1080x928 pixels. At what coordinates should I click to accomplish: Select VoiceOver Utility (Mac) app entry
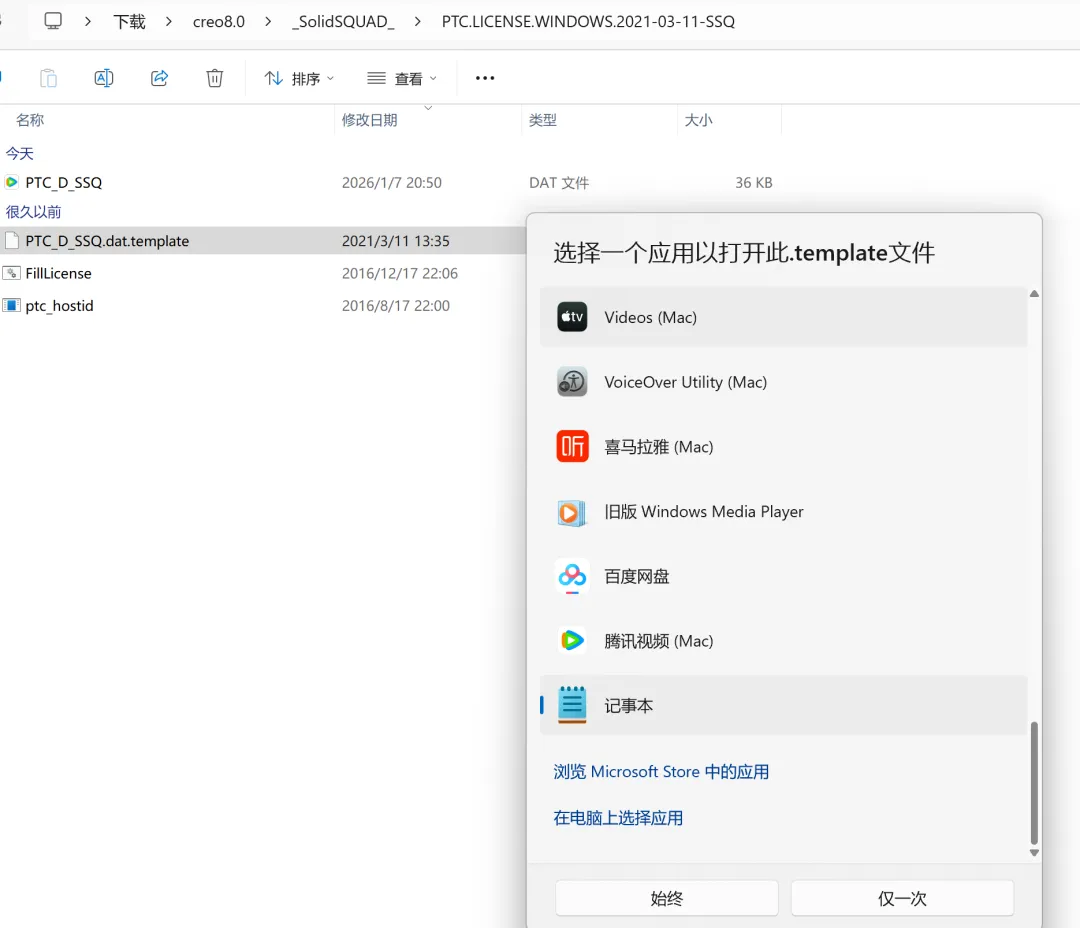[x=783, y=382]
